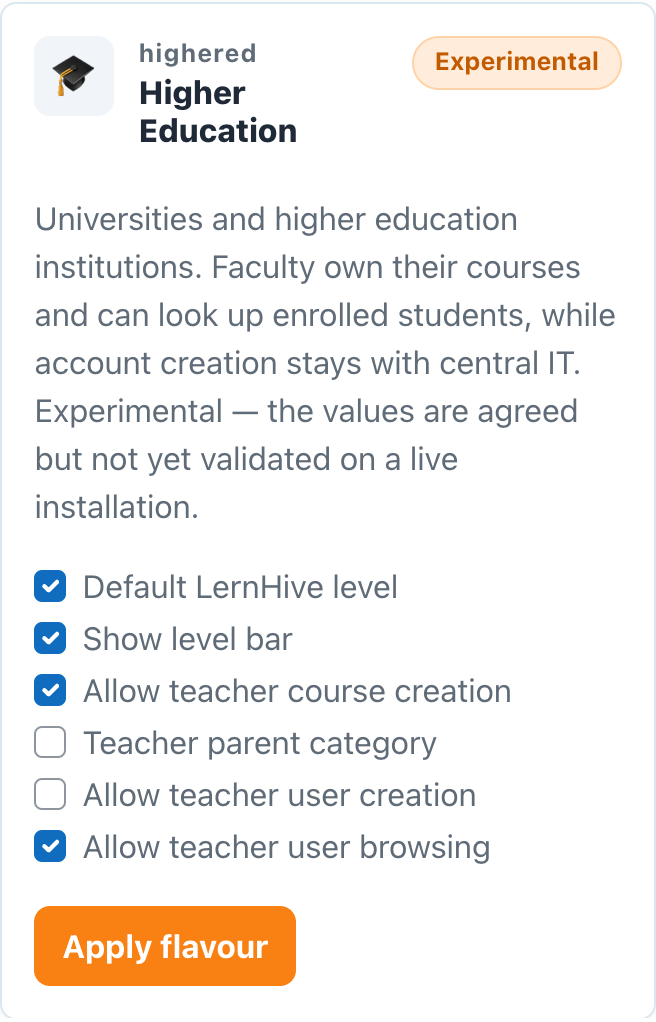Click the 'not yet validated' experimental note text

click(306, 460)
